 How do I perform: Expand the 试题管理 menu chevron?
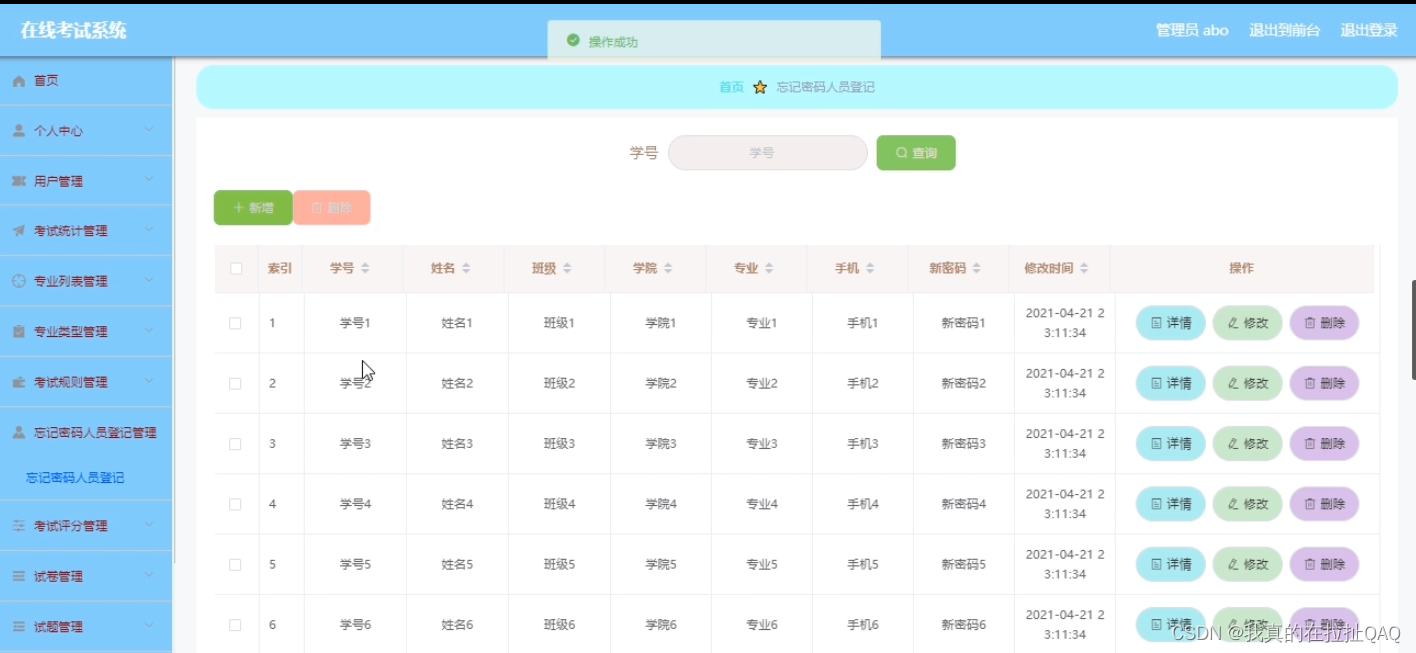(149, 626)
